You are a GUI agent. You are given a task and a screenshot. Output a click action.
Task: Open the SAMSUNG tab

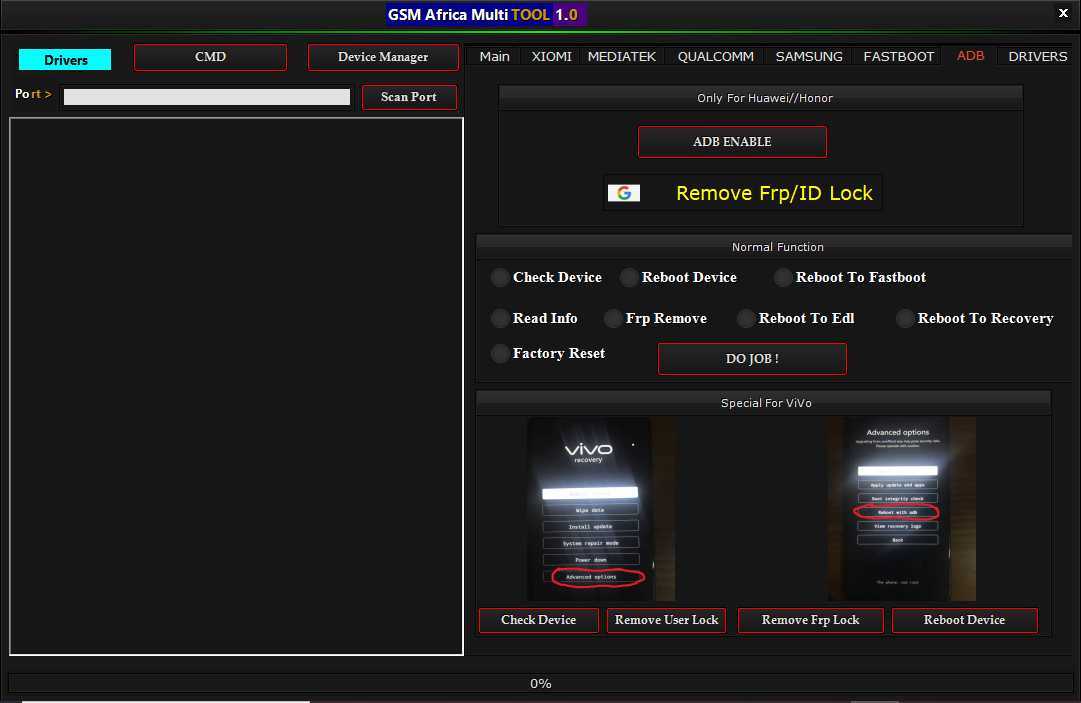click(x=808, y=57)
